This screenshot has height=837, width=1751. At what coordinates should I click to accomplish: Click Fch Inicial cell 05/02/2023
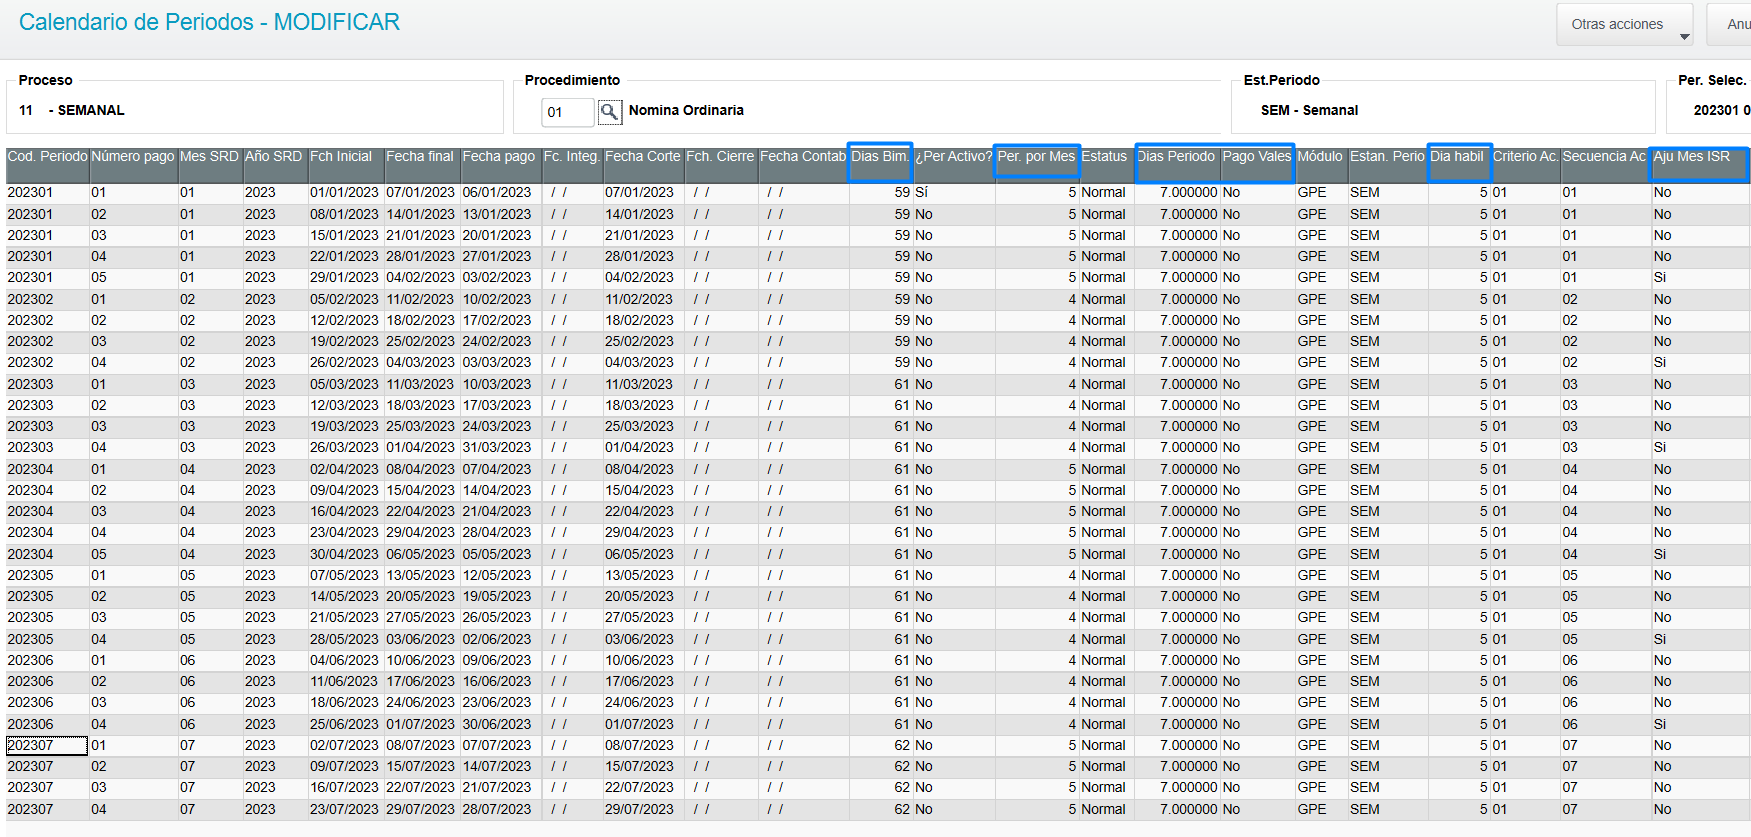pyautogui.click(x=344, y=299)
